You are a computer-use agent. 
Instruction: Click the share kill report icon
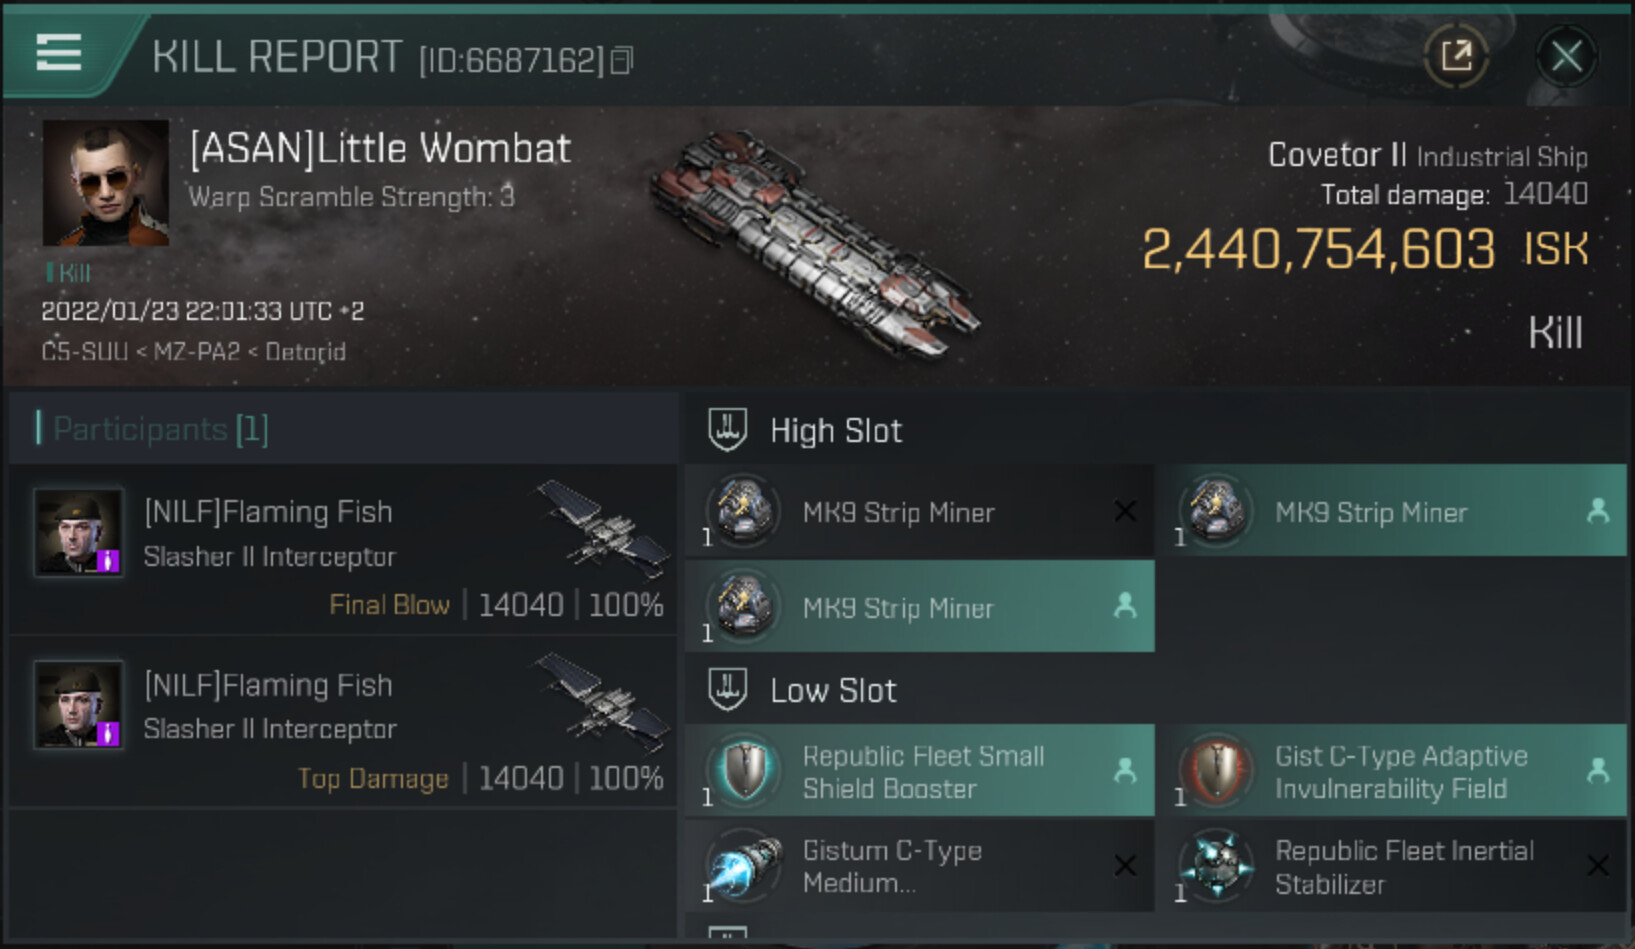(x=1456, y=55)
